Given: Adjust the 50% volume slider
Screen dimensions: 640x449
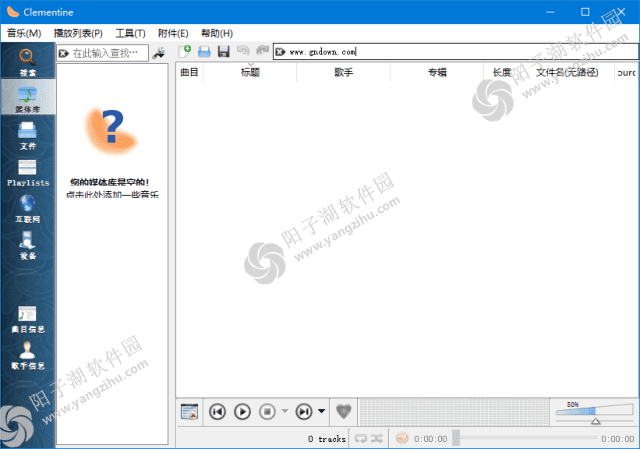Looking at the screenshot, I should pos(594,411).
